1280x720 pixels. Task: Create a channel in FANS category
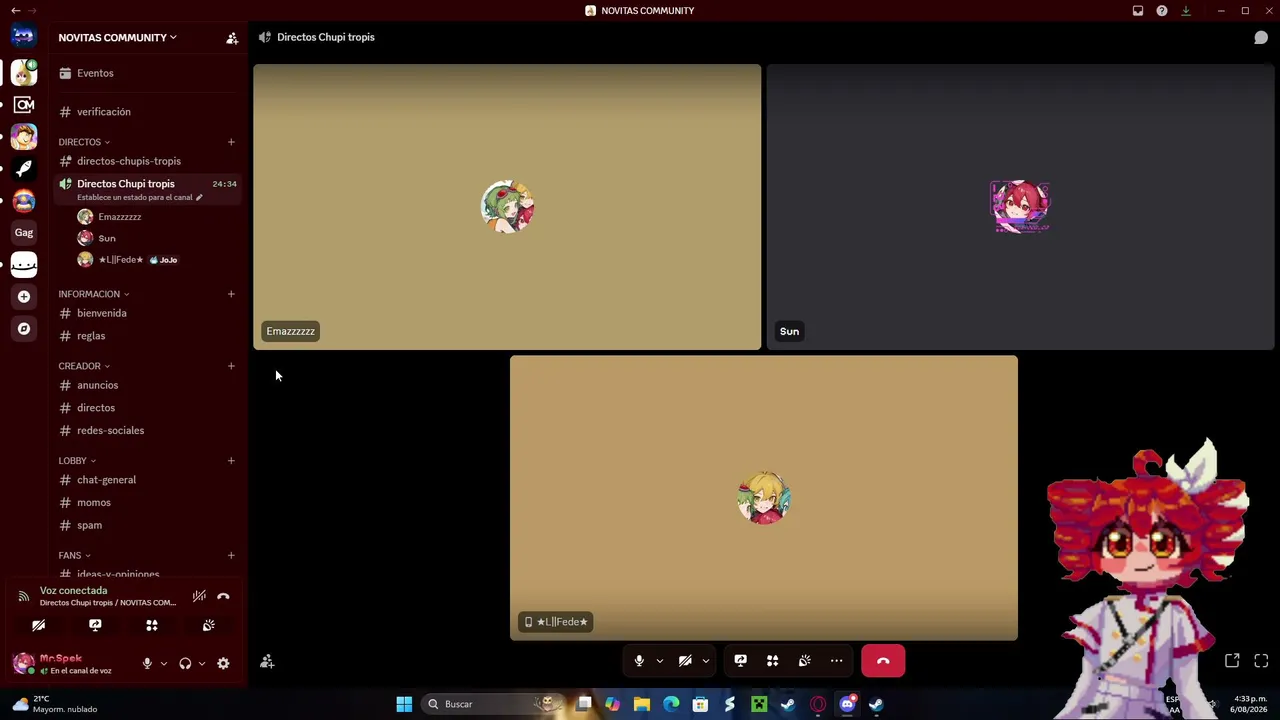[231, 556]
